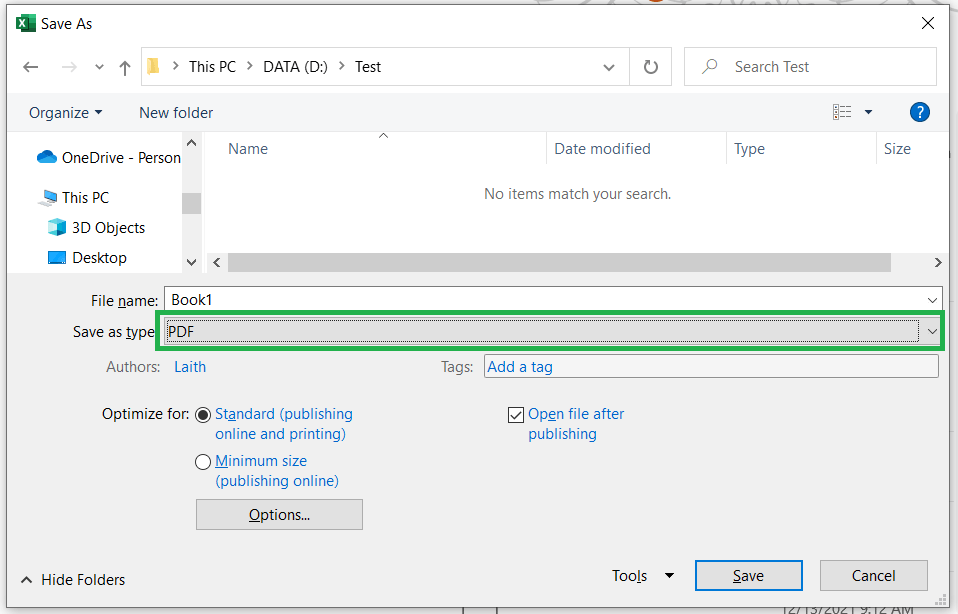Select Standard publishing optimization radio button

tap(203, 415)
